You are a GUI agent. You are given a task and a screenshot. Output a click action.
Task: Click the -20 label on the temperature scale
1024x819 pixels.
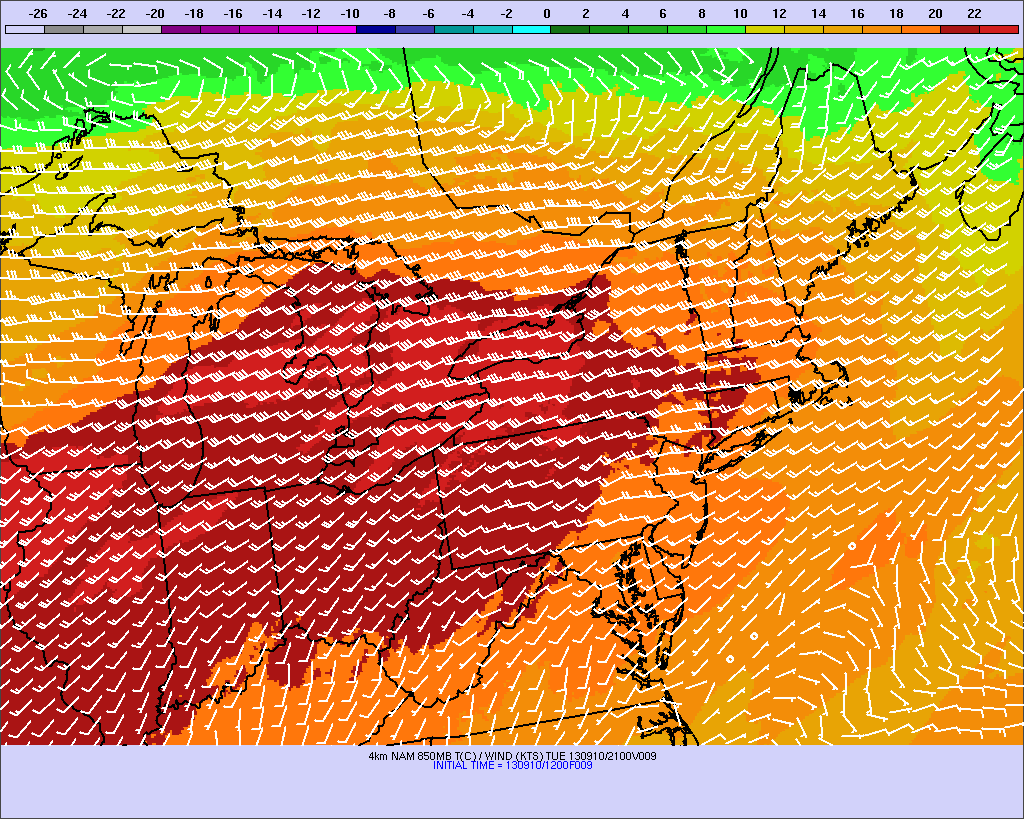click(x=155, y=14)
